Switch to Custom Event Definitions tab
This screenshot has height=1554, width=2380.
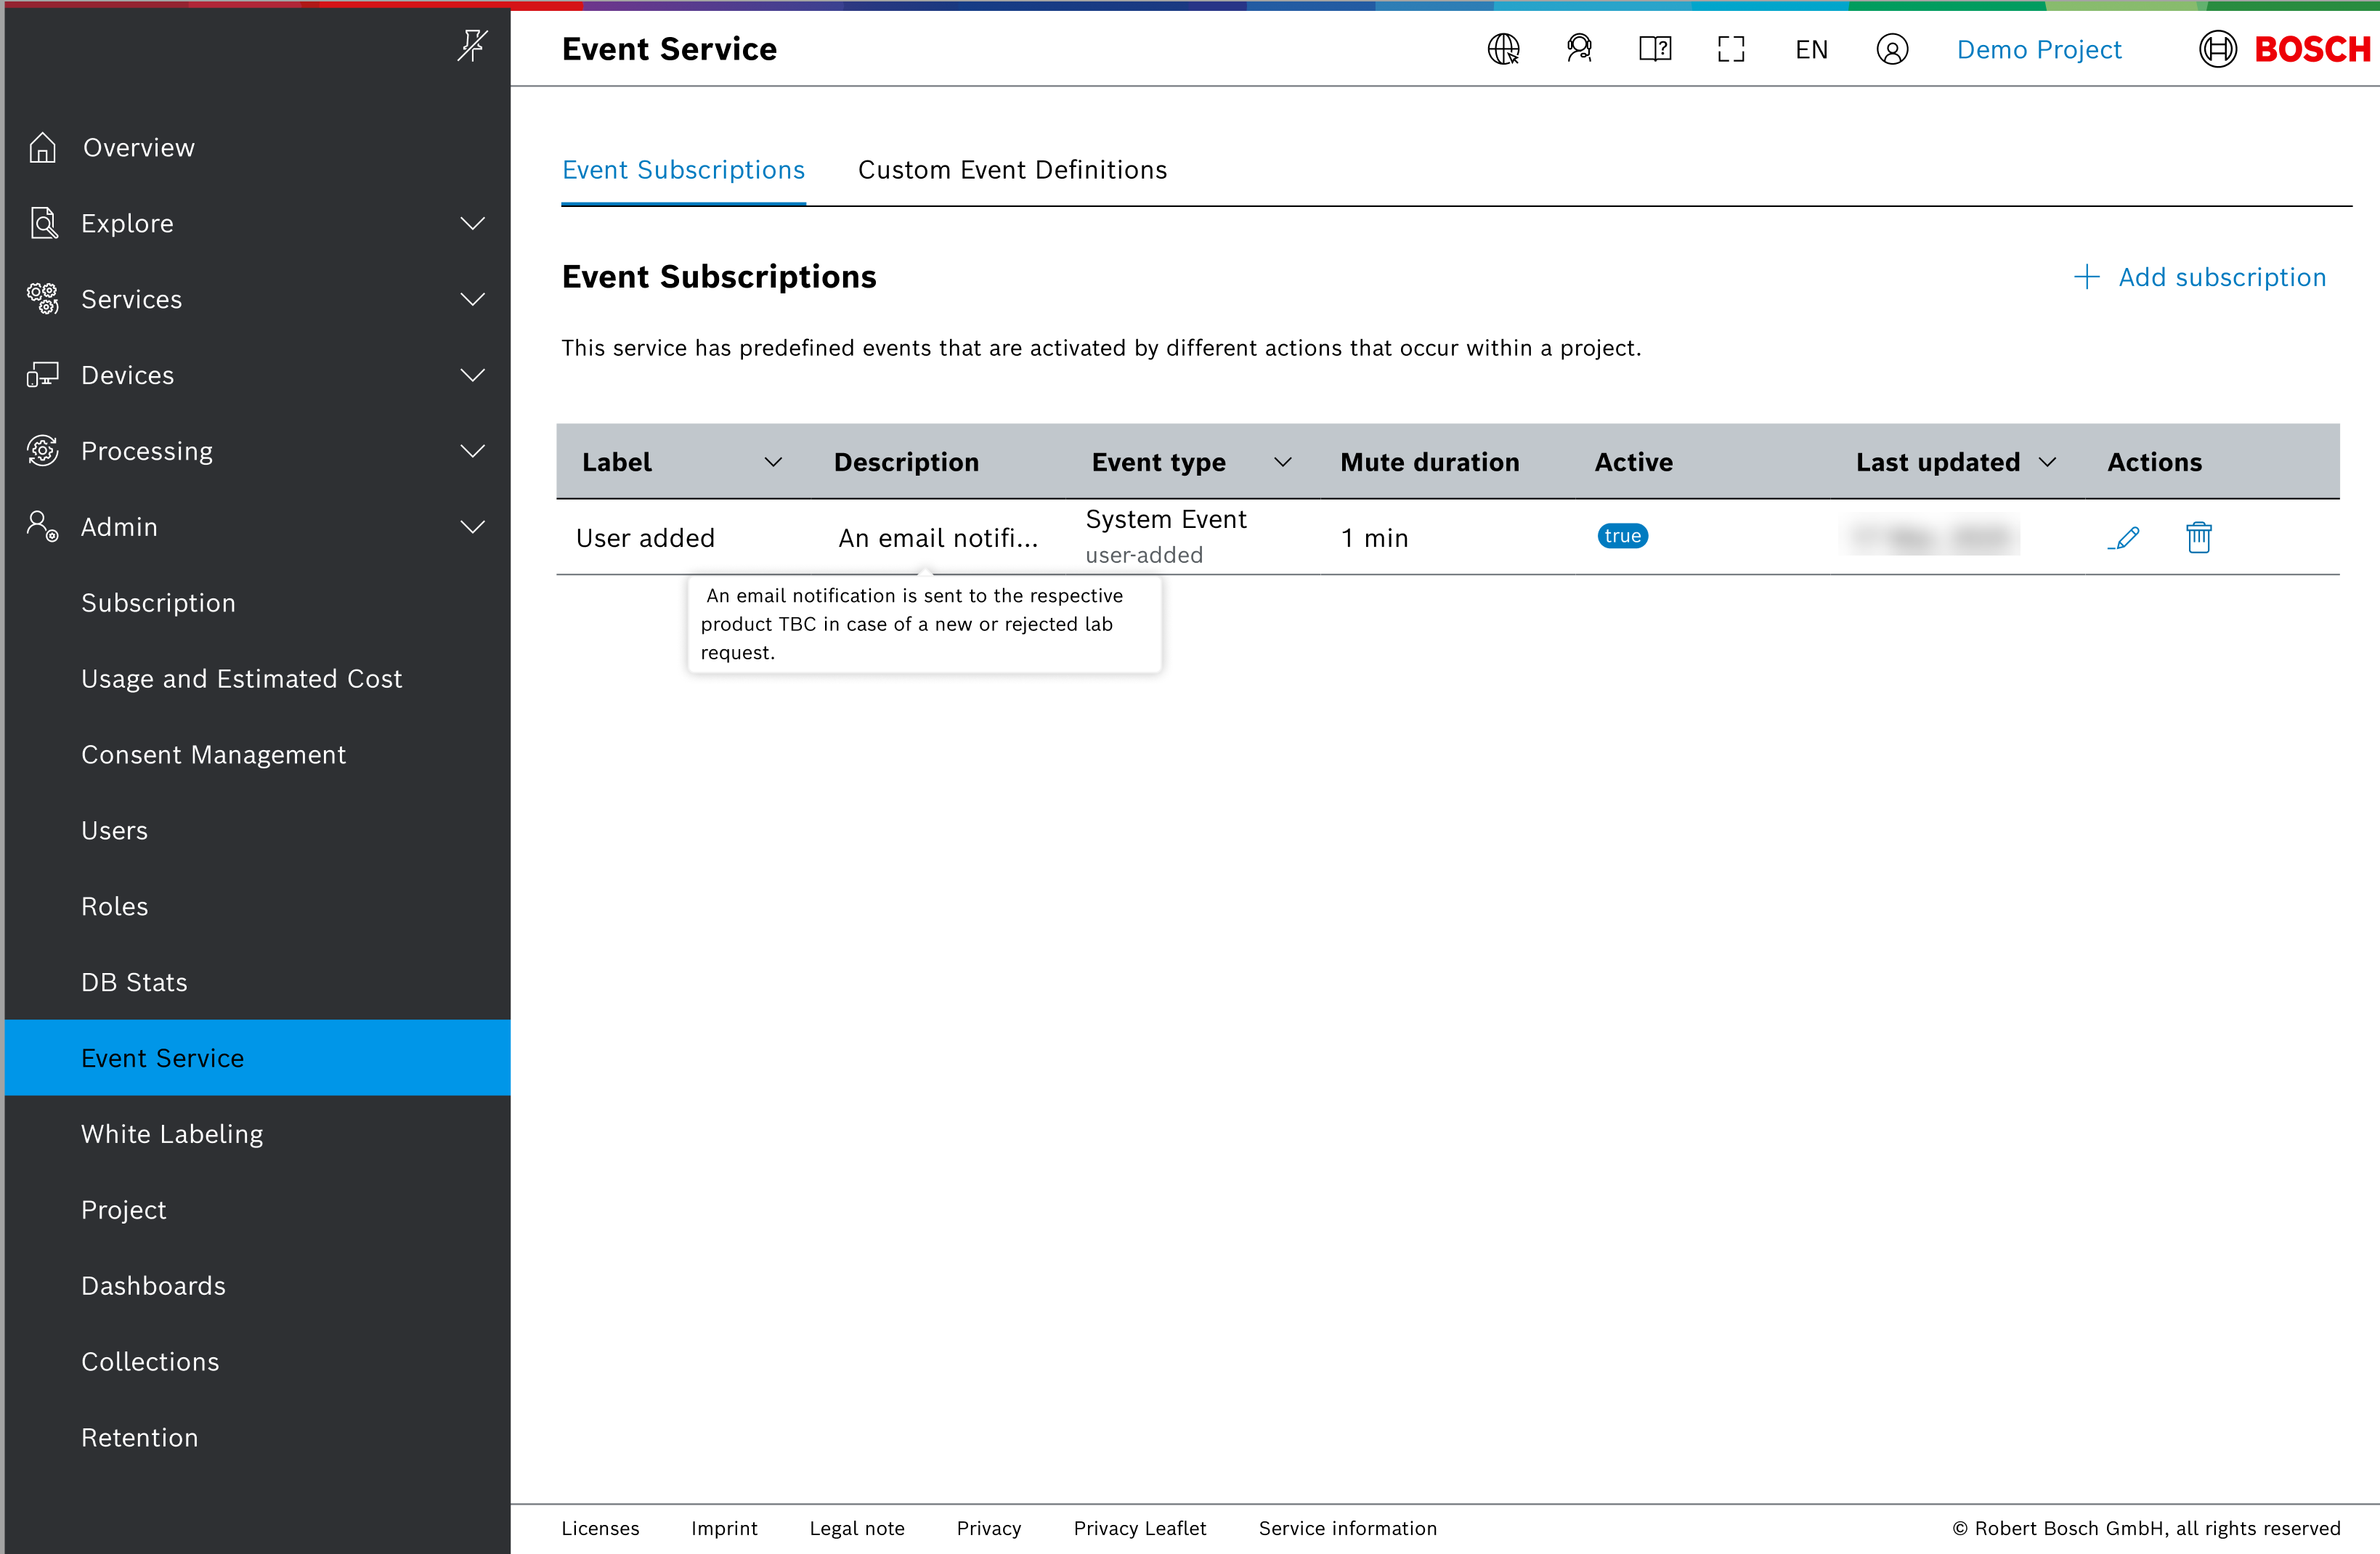coord(1012,170)
